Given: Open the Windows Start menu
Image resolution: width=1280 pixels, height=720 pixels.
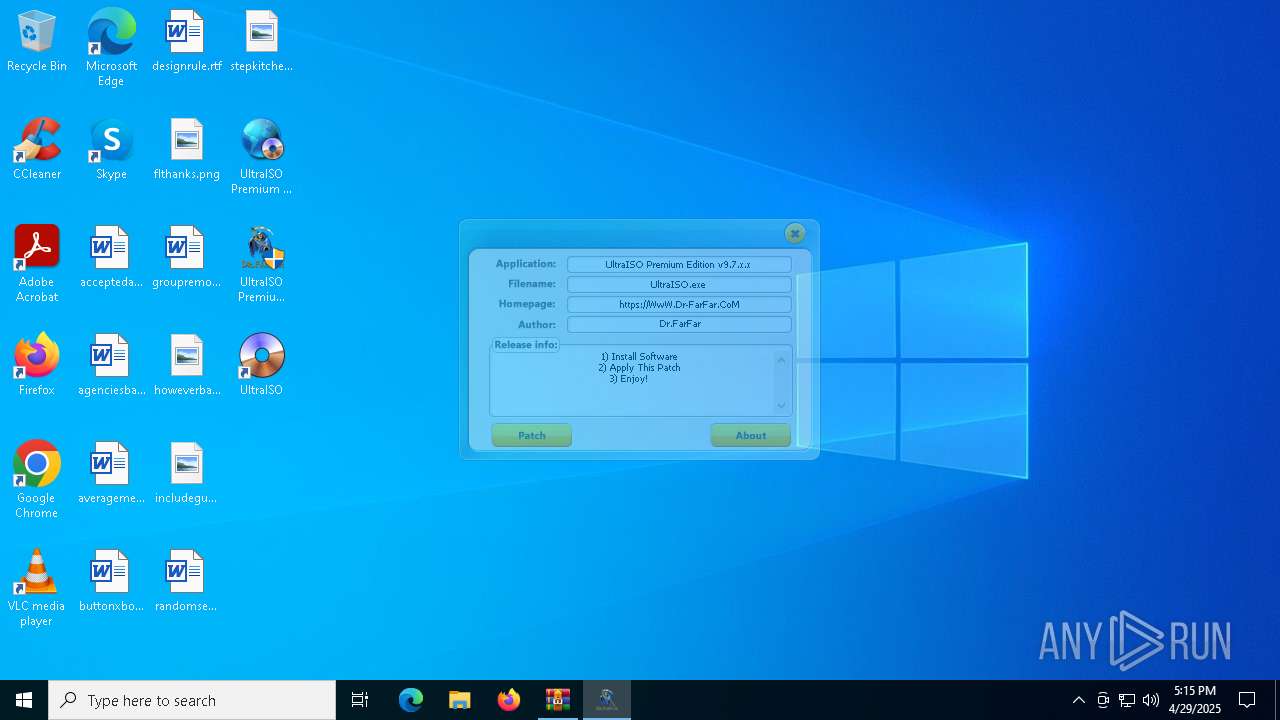Looking at the screenshot, I should coord(24,700).
